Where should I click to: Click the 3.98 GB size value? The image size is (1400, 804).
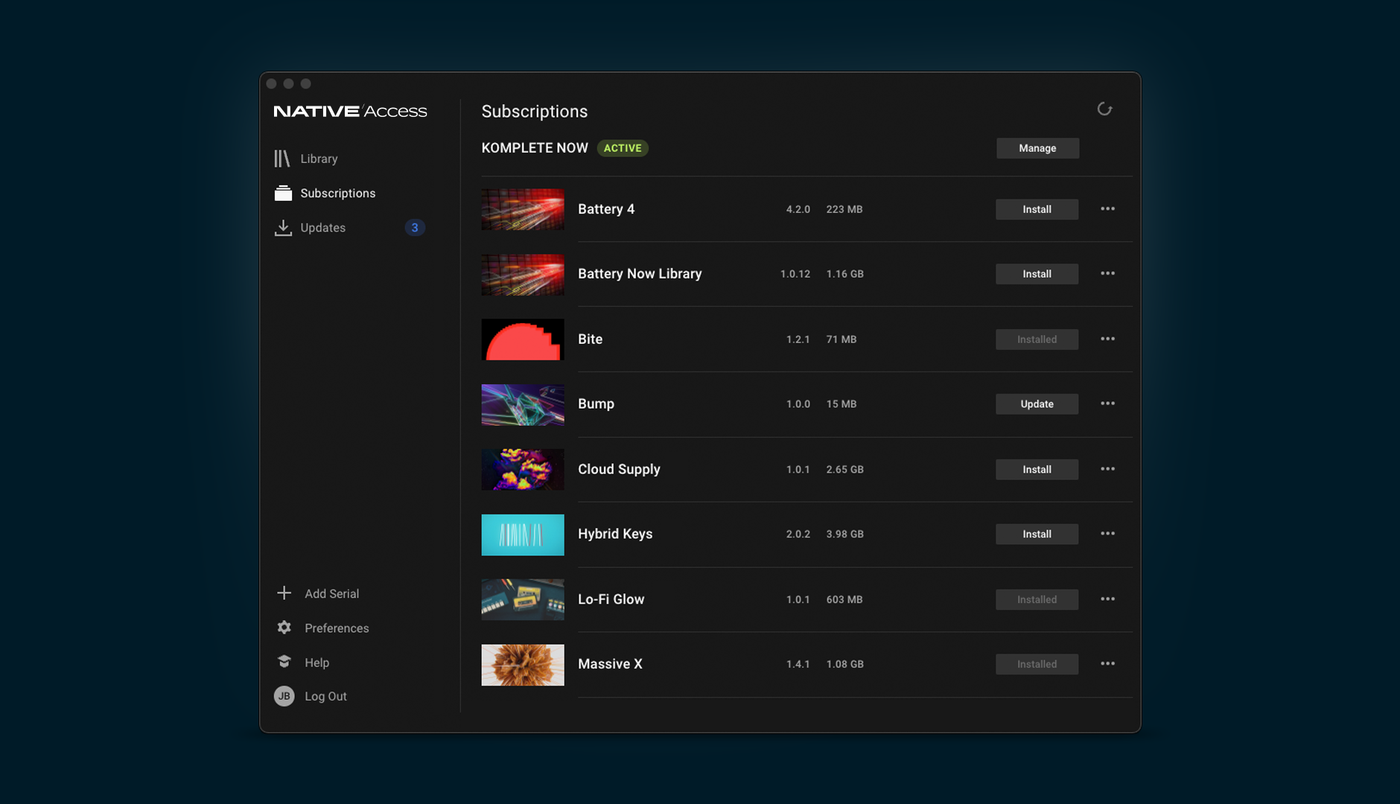pyautogui.click(x=845, y=534)
